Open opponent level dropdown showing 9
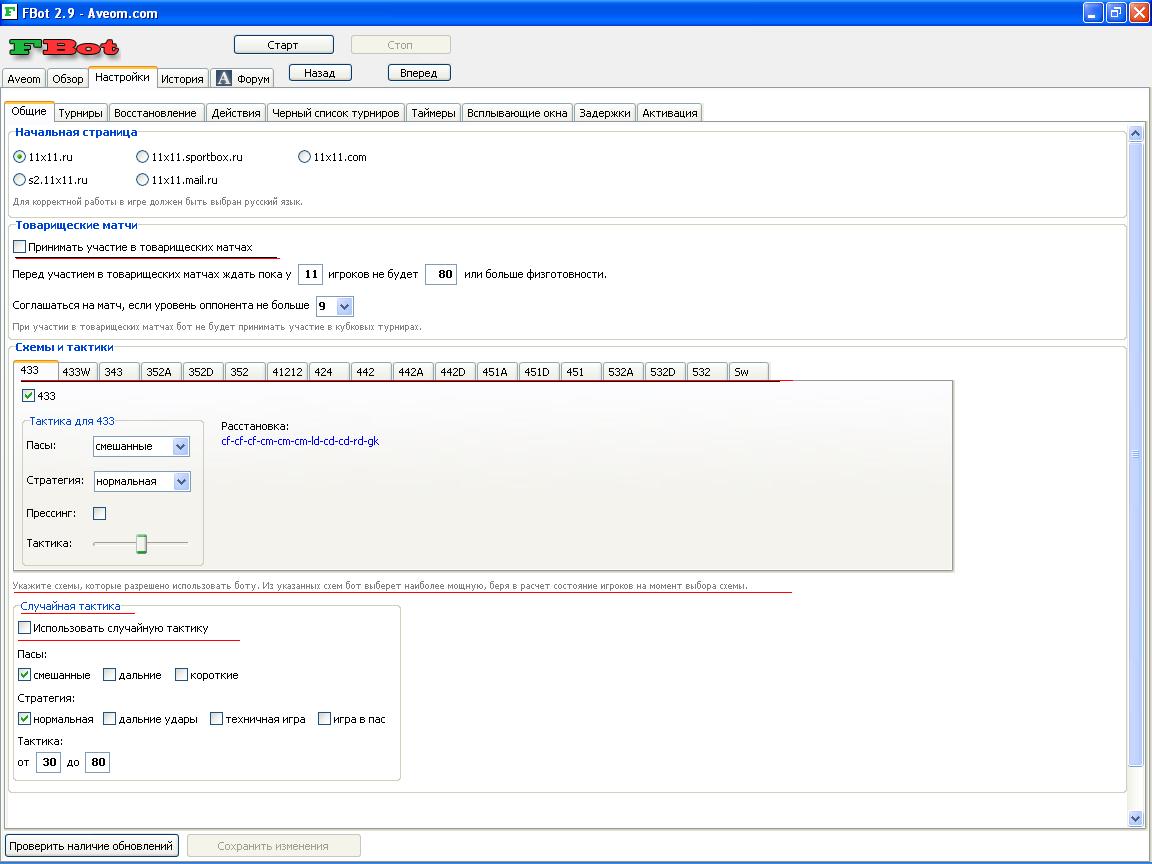 [x=345, y=307]
